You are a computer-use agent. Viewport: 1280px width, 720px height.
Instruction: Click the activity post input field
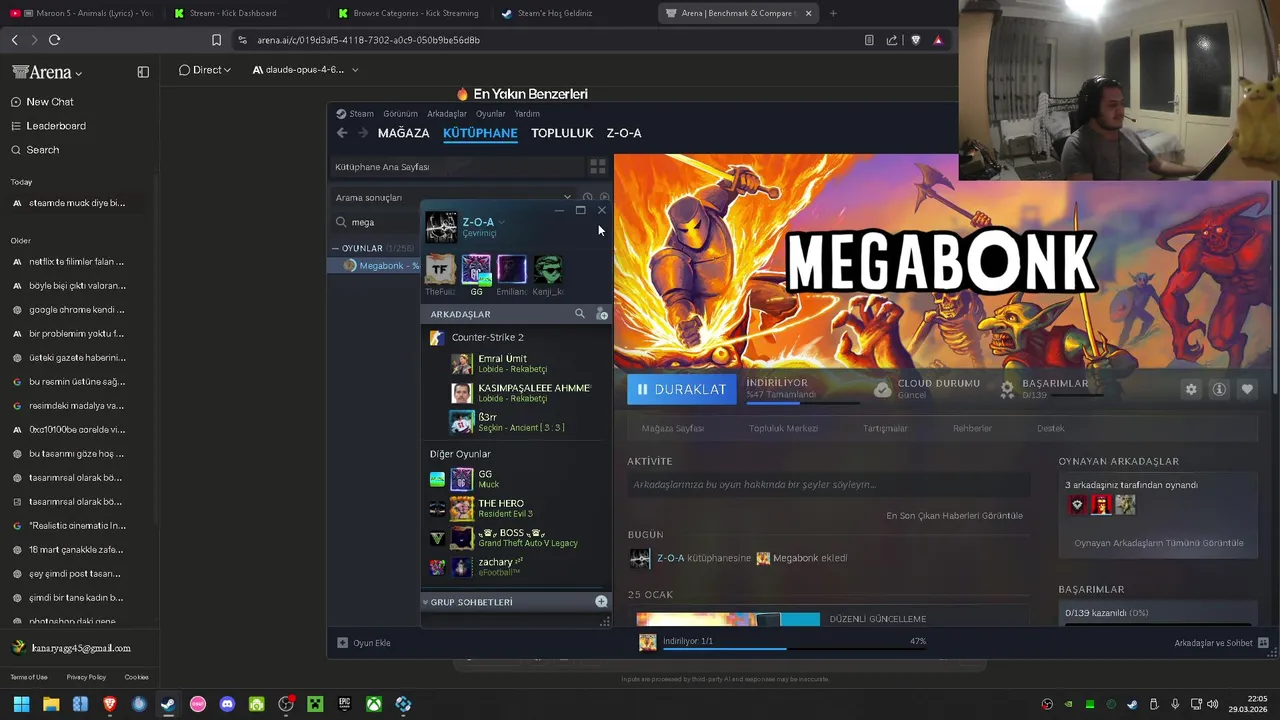(x=828, y=485)
